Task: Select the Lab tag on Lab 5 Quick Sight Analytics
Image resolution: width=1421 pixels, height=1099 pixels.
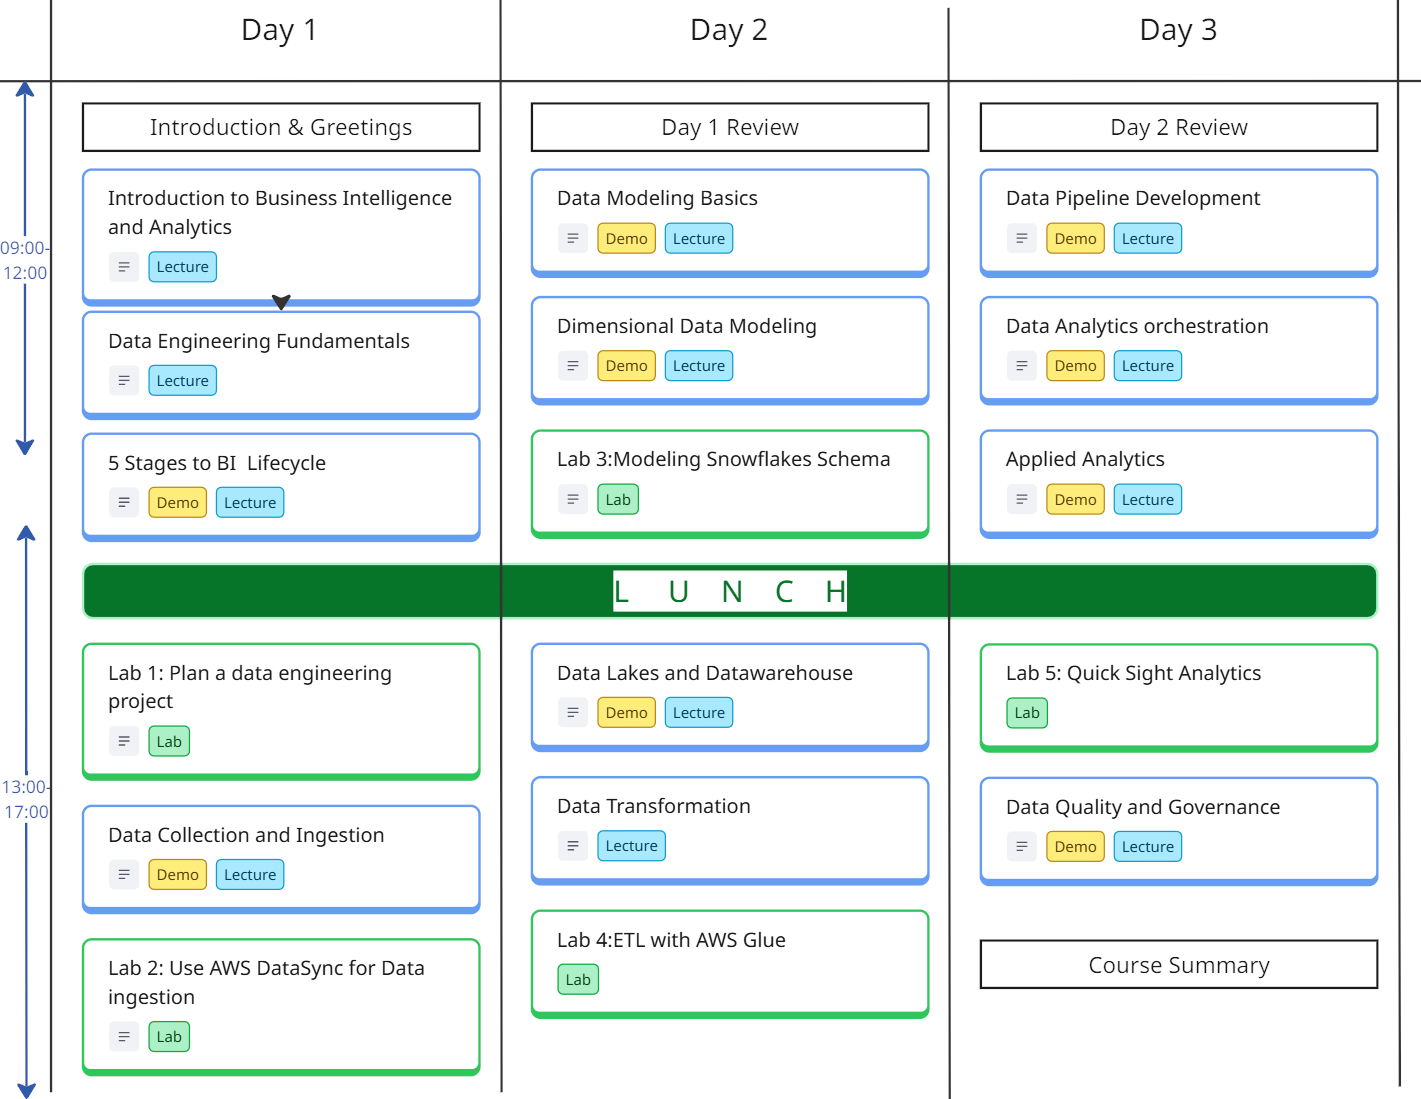Action: pos(1027,713)
